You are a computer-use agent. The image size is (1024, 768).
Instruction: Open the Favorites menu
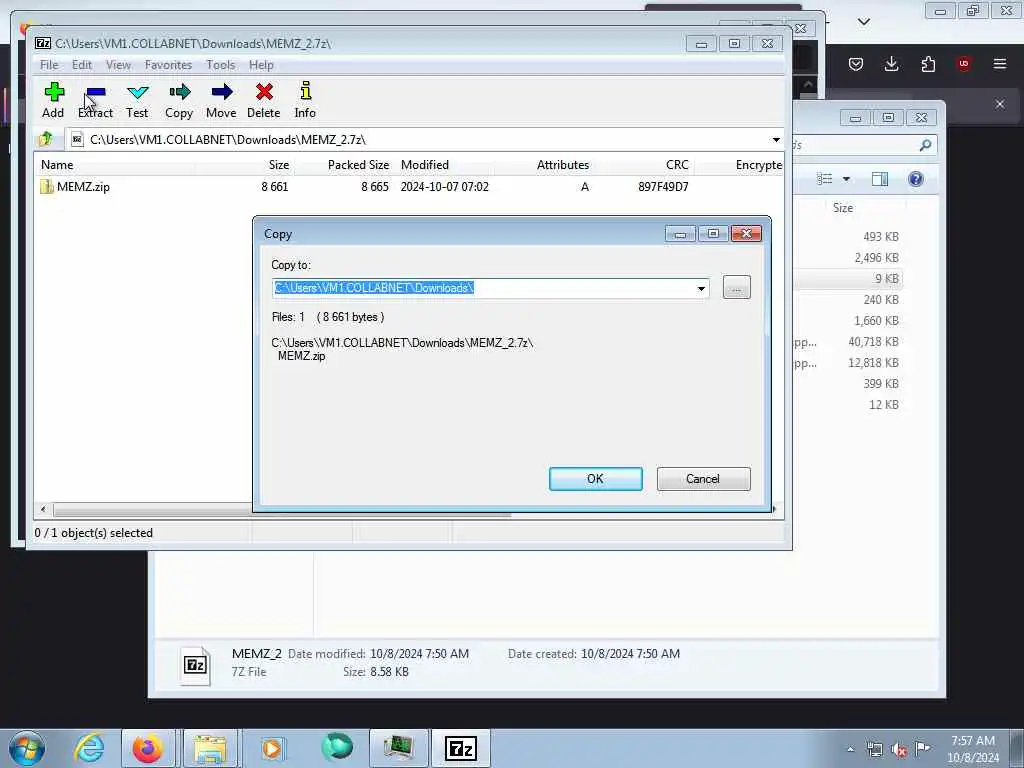tap(168, 65)
